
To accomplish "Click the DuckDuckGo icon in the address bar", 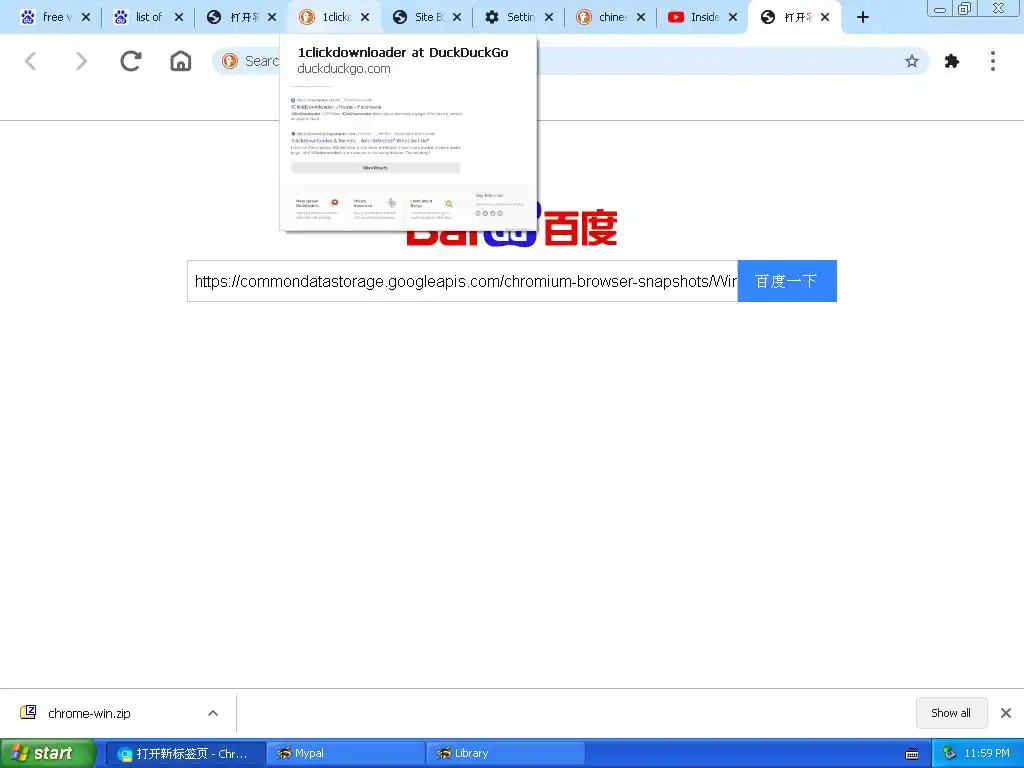I will (x=229, y=61).
